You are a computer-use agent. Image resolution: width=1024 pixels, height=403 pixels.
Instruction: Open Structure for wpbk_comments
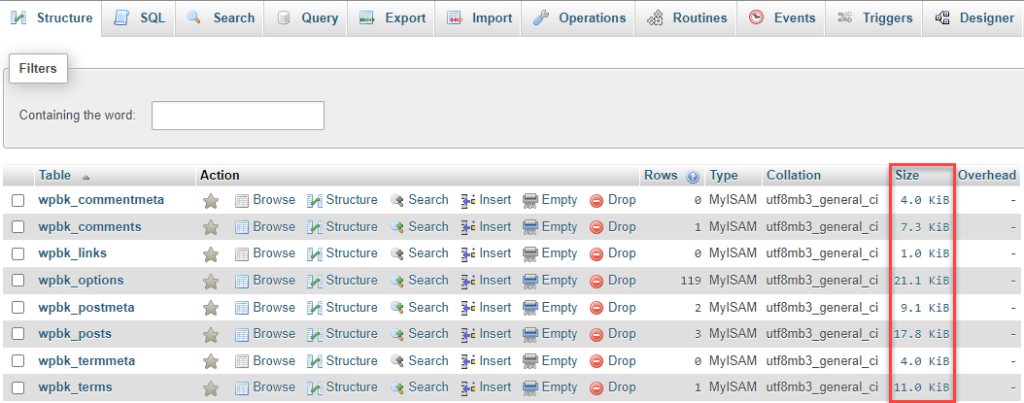tap(342, 227)
